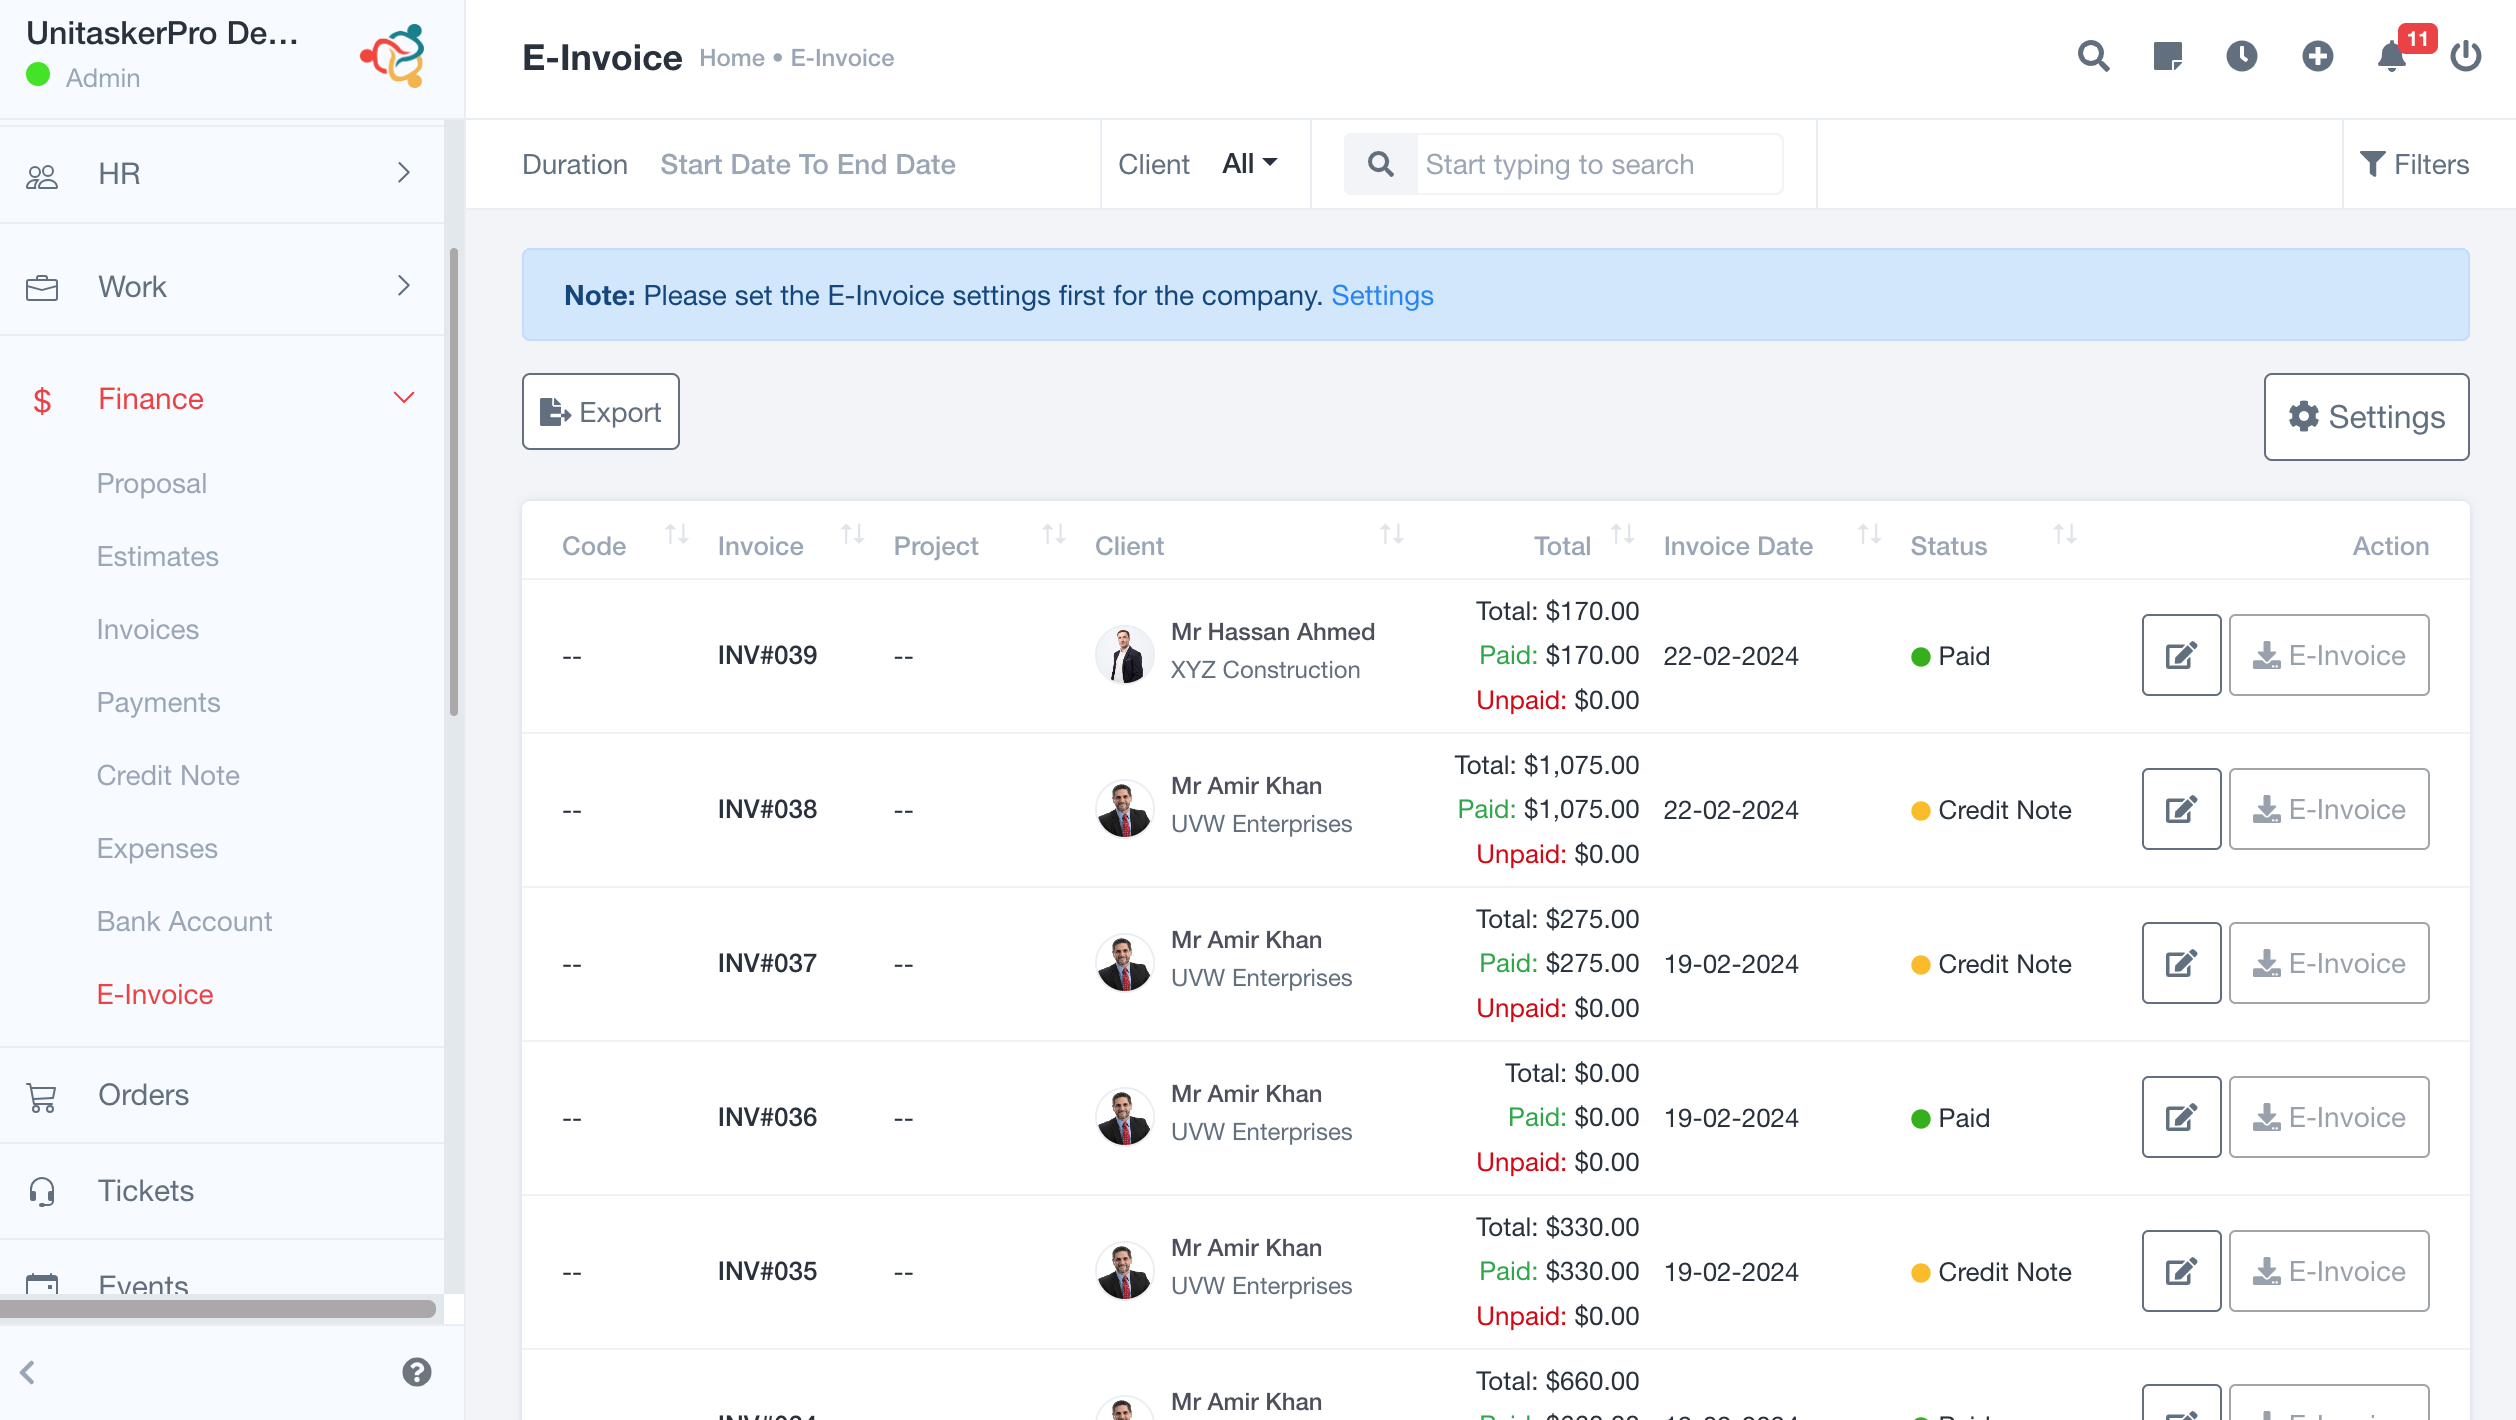Click the help question mark icon
The image size is (2516, 1420).
coord(417,1372)
